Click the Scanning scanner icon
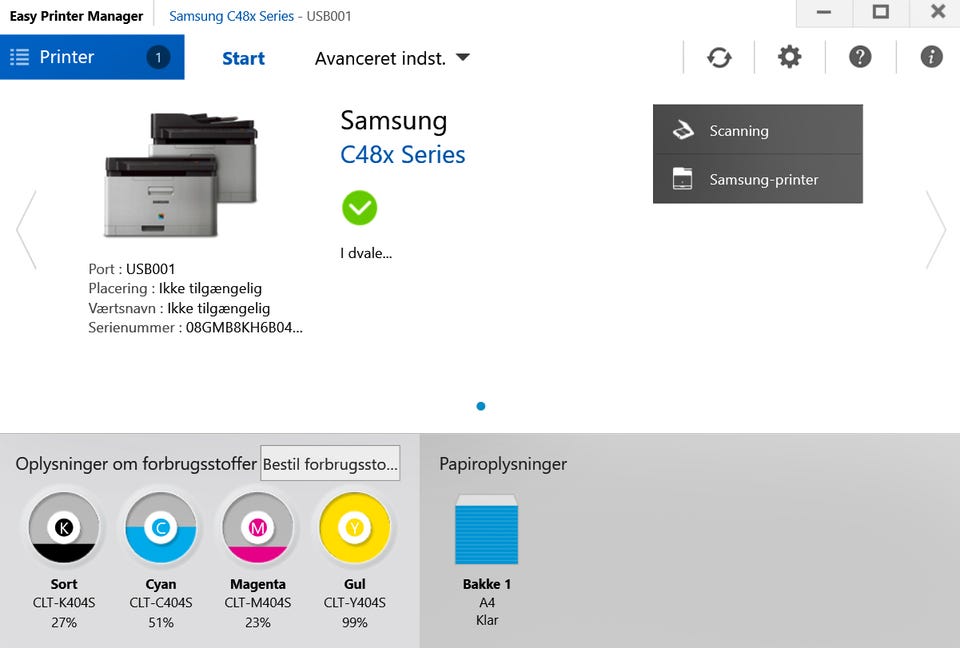 pos(683,130)
